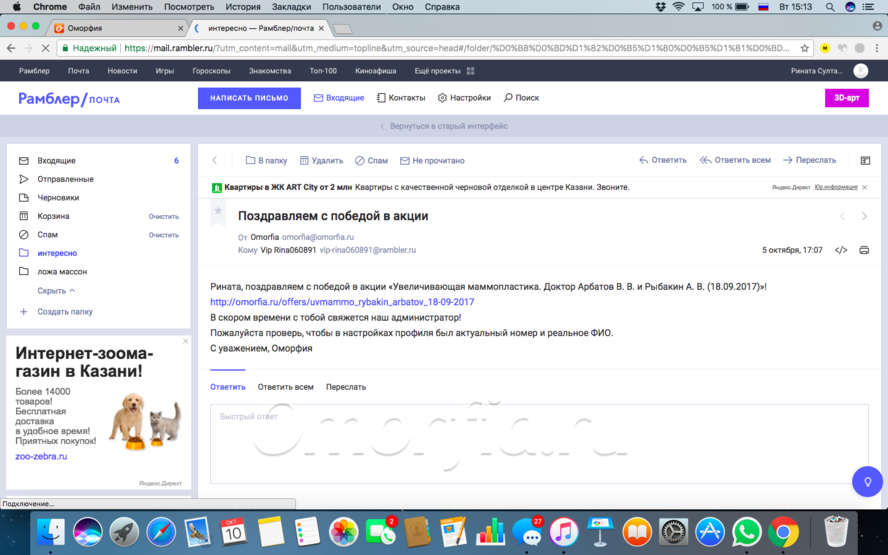This screenshot has height=555, width=888.
Task: Open Chrome three-dot menu
Action: point(877,48)
